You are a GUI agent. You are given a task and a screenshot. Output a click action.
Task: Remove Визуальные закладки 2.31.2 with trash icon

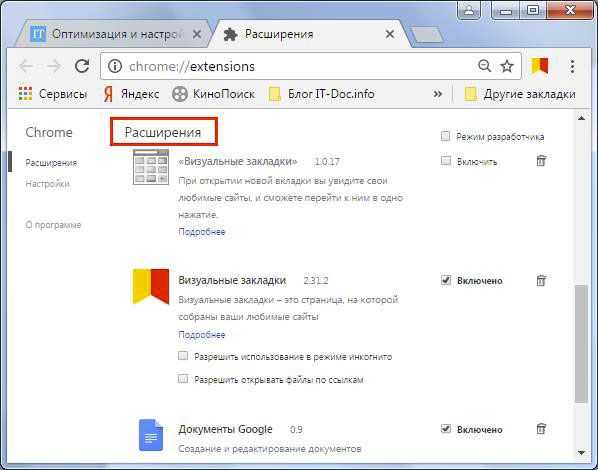pos(541,280)
